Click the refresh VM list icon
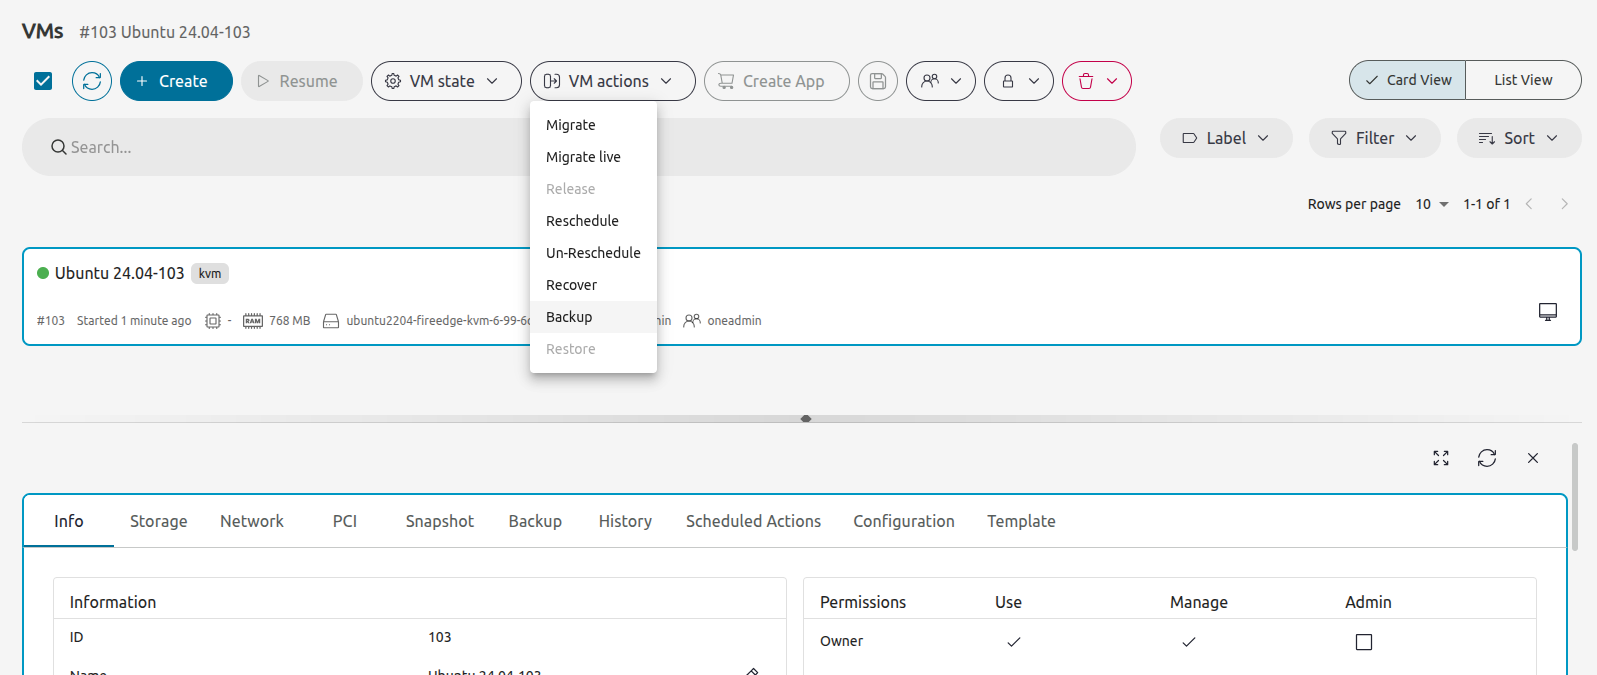This screenshot has height=675, width=1597. pyautogui.click(x=92, y=81)
